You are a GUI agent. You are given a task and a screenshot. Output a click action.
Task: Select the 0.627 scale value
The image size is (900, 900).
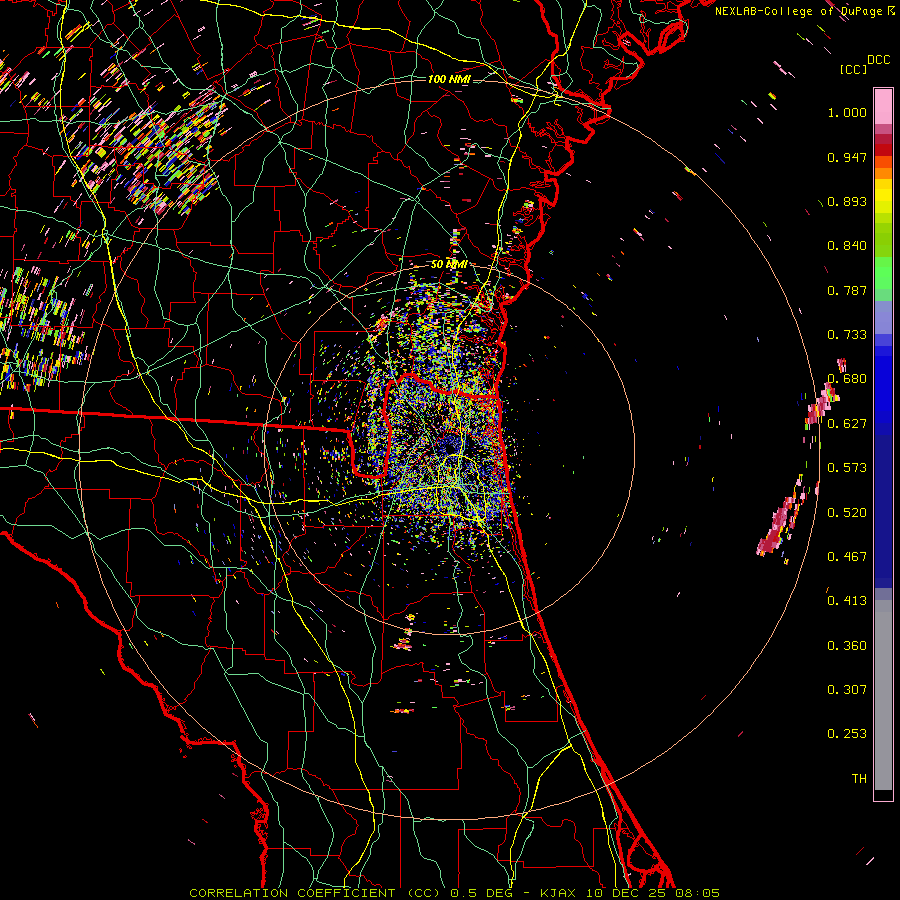tap(847, 424)
